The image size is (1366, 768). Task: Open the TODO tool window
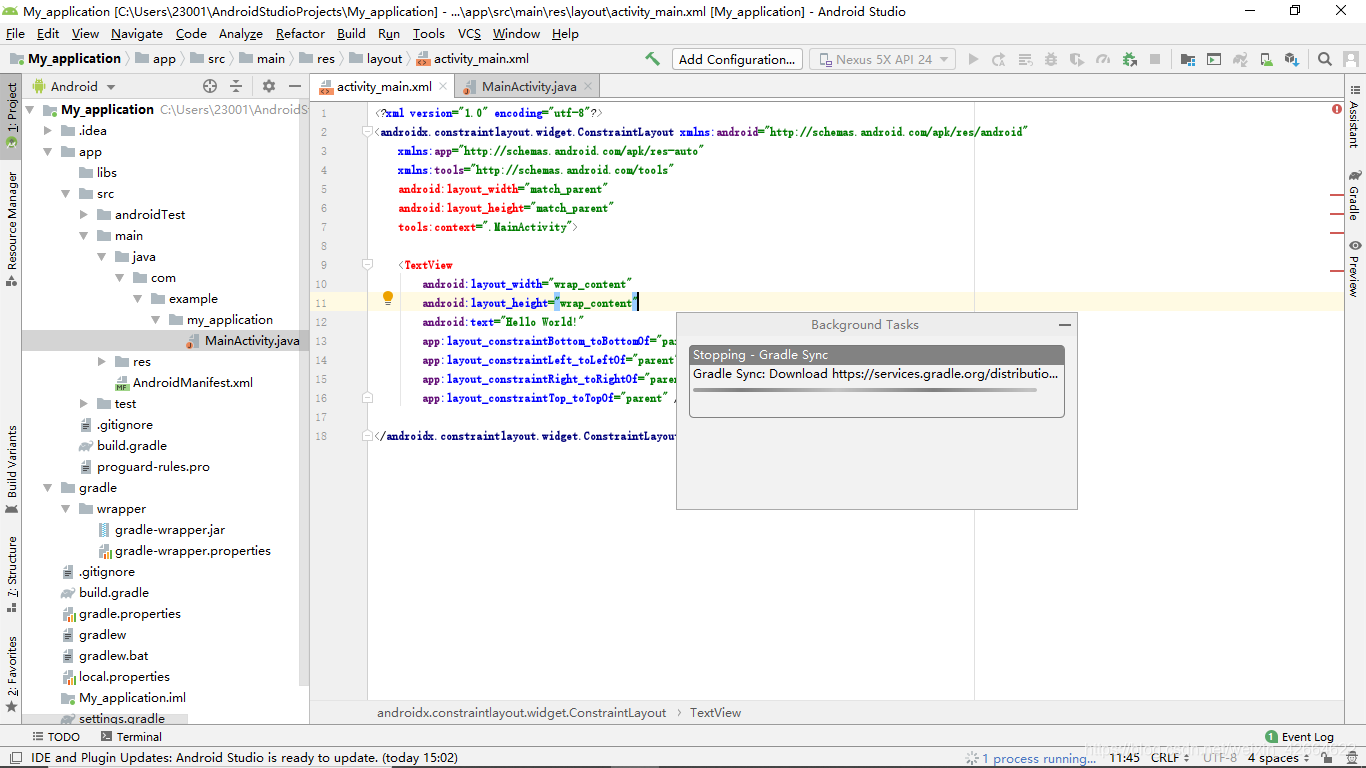54,737
